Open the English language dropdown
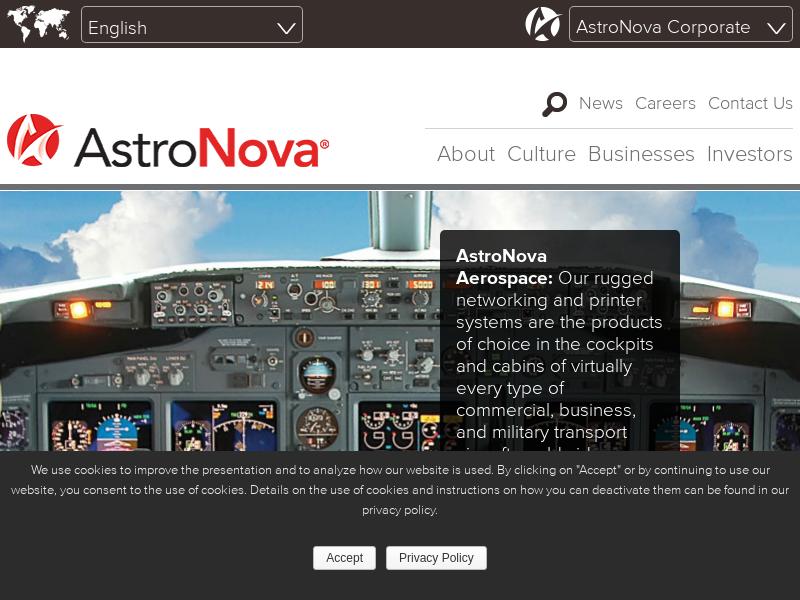 192,24
